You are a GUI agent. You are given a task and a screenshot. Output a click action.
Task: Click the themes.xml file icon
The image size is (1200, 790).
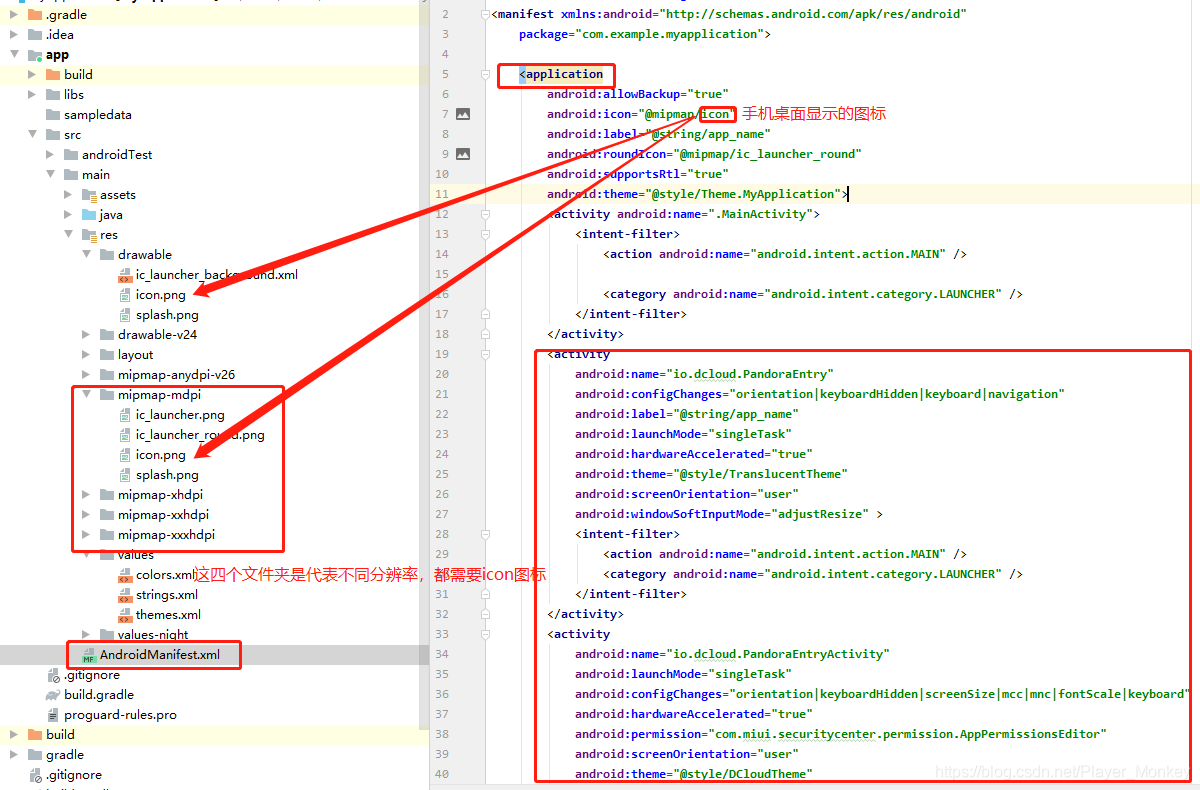coord(125,615)
